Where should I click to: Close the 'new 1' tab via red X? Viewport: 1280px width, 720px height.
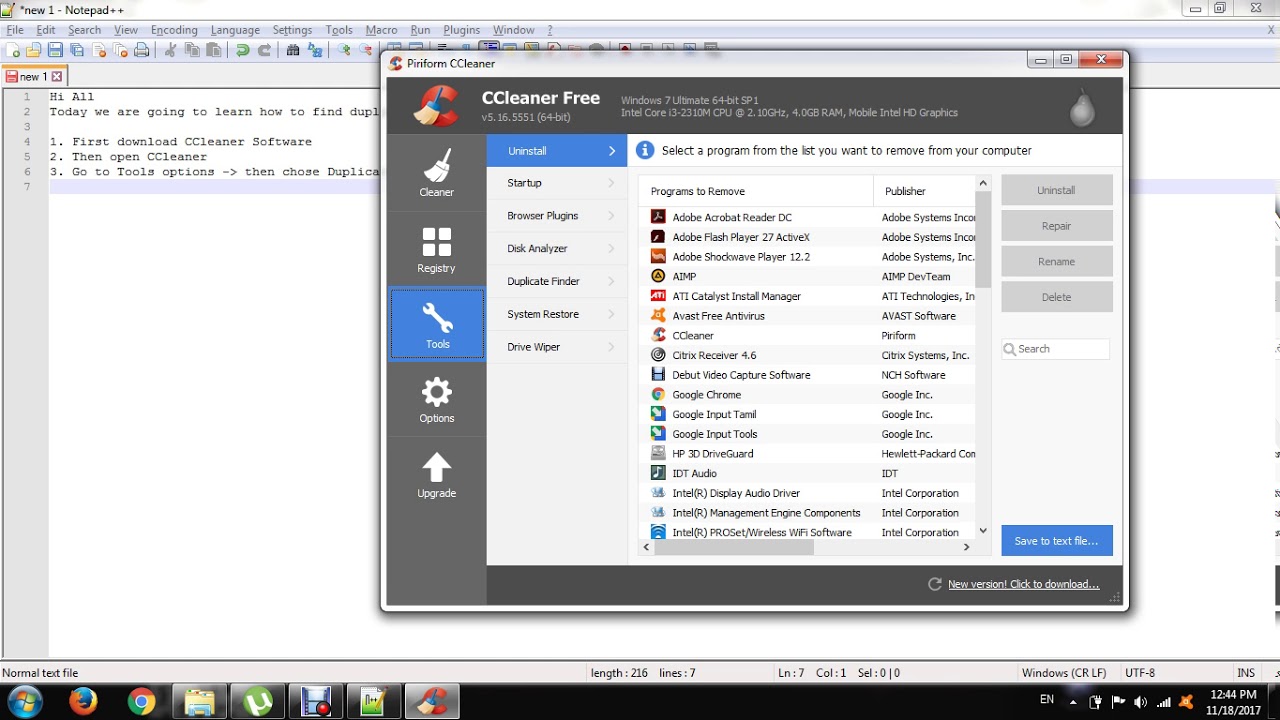pyautogui.click(x=57, y=76)
